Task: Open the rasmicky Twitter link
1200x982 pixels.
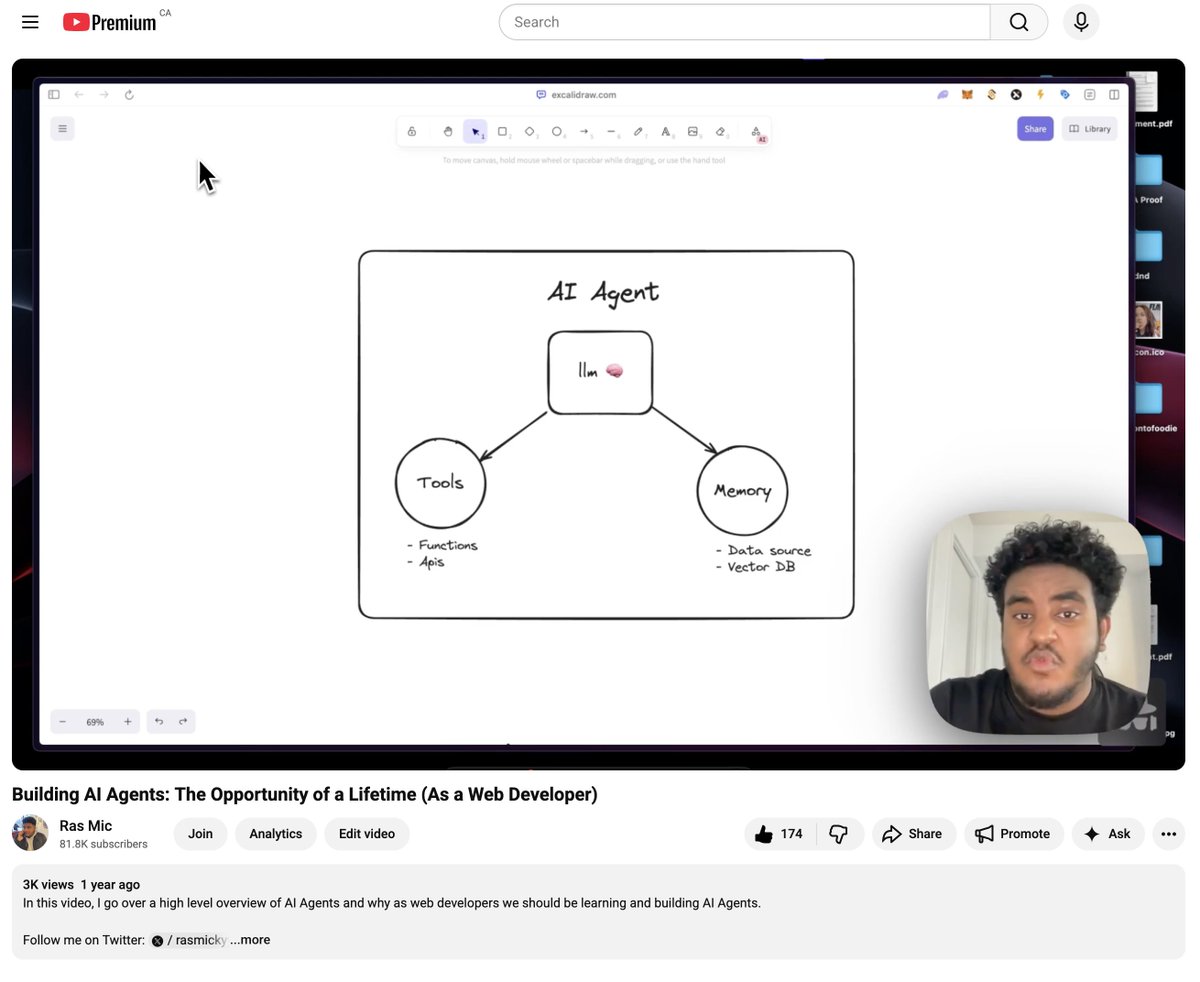Action: [189, 940]
